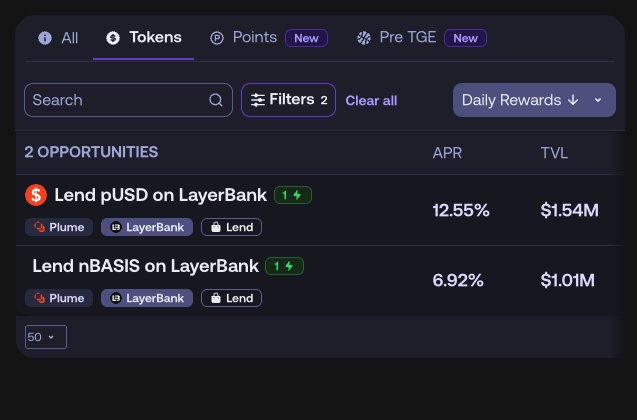
Task: Click the green 1 rewards badge on pUSD row
Action: (x=293, y=195)
